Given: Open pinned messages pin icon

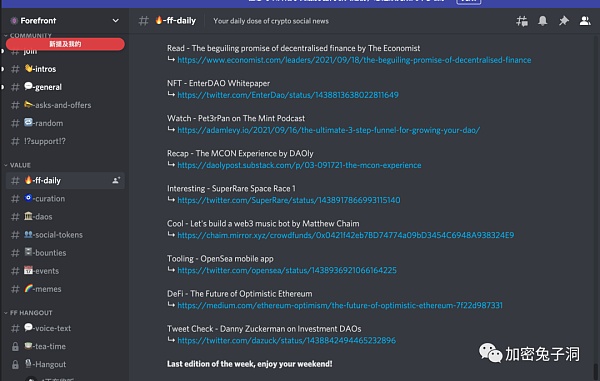Looking at the screenshot, I should 564,21.
